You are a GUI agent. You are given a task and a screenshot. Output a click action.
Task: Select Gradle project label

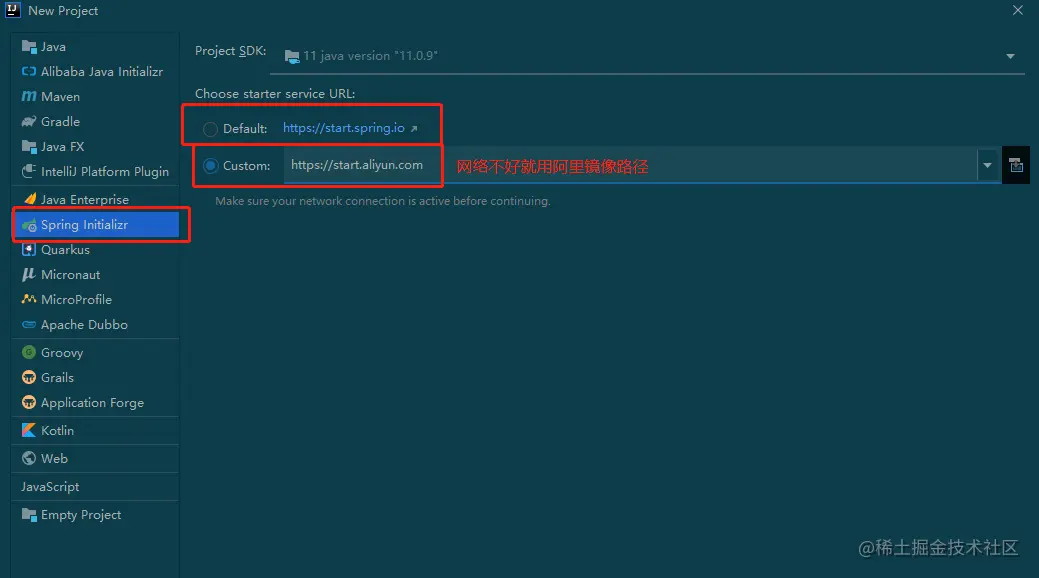tap(60, 121)
